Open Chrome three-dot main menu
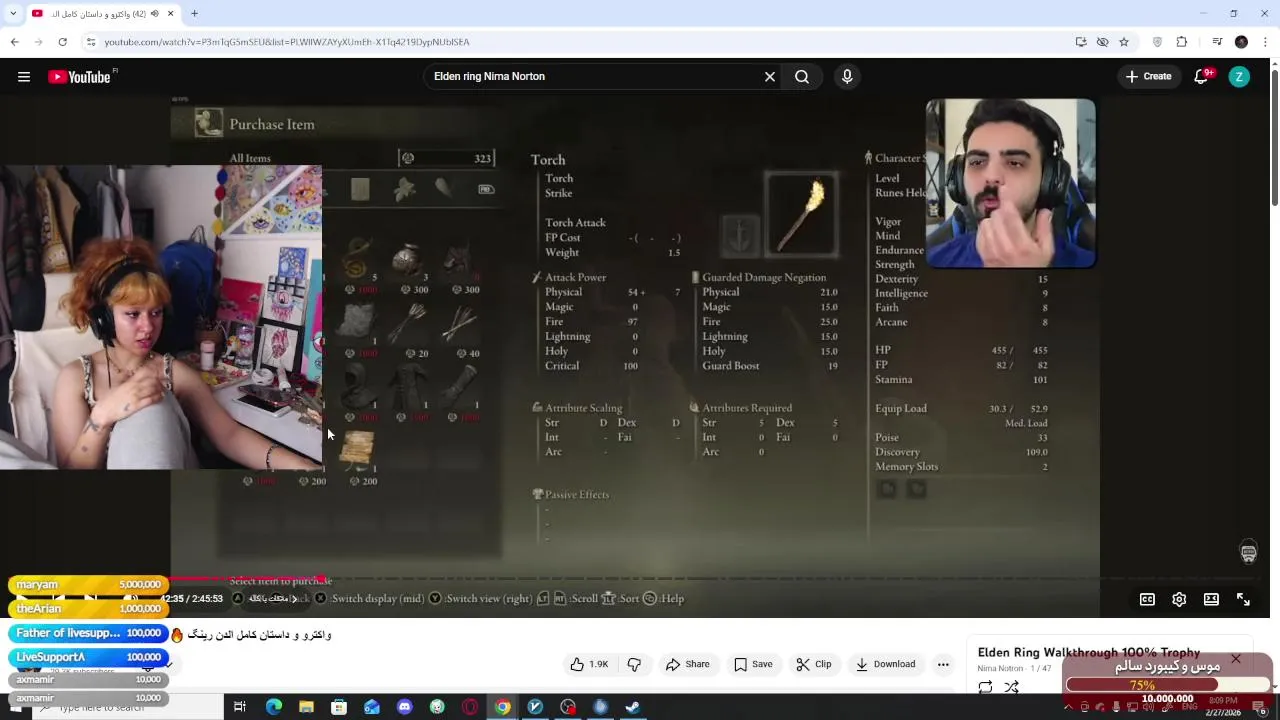Screen dimensions: 1280x720 (x=1265, y=42)
